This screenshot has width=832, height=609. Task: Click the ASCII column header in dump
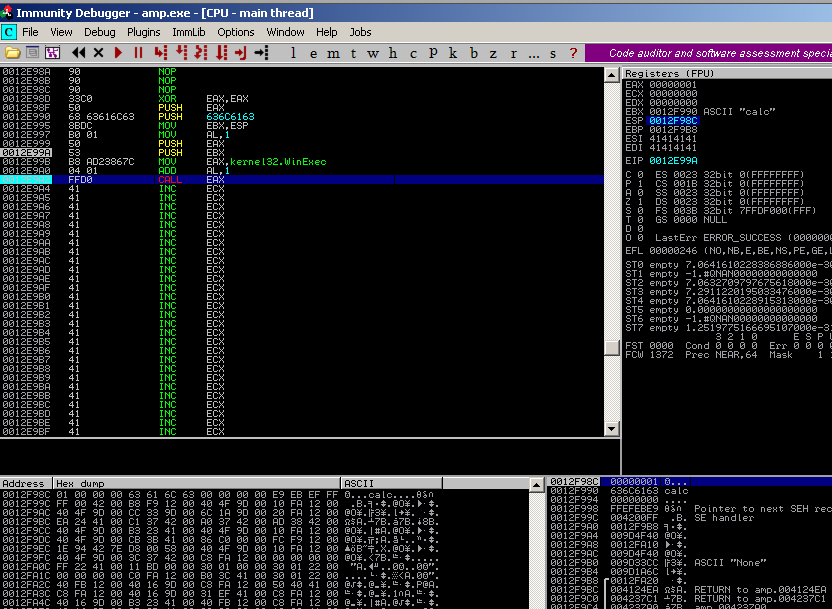pyautogui.click(x=392, y=483)
